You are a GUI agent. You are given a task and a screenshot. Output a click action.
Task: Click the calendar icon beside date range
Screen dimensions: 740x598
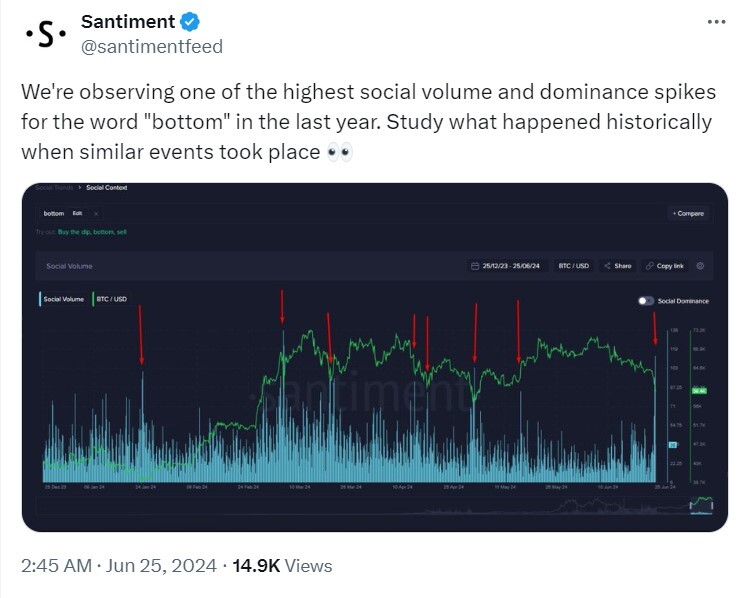(x=475, y=266)
